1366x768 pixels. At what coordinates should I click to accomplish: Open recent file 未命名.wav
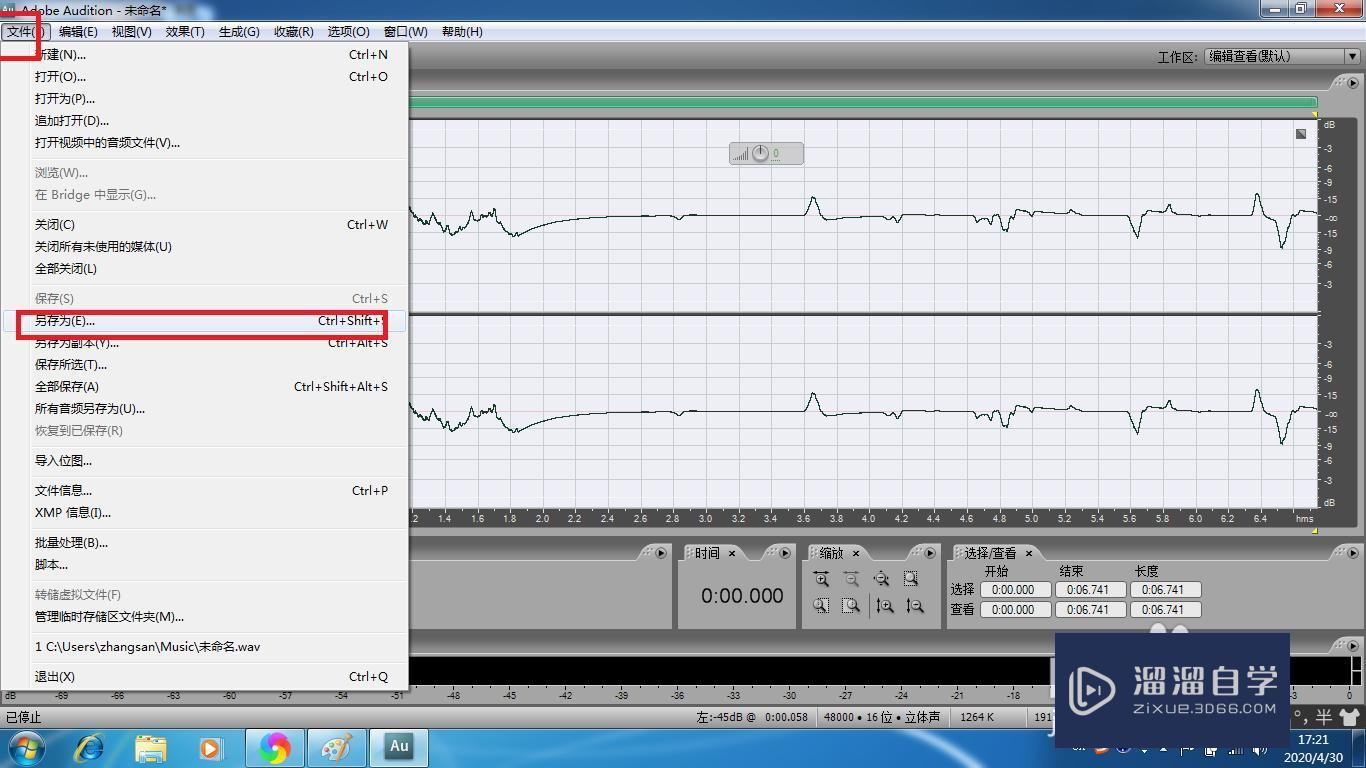point(204,647)
